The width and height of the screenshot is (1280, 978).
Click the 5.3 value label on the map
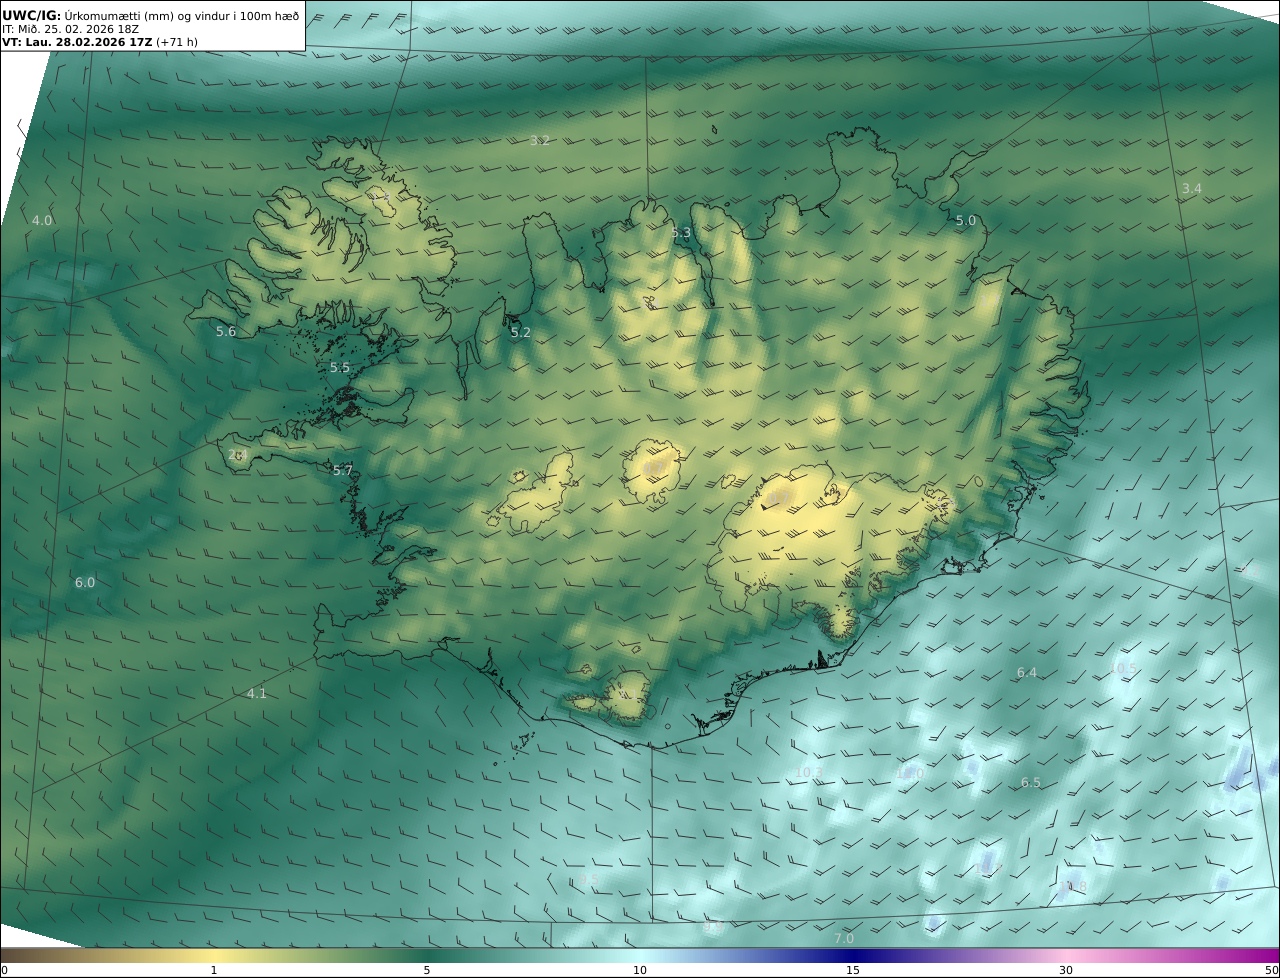tap(681, 233)
